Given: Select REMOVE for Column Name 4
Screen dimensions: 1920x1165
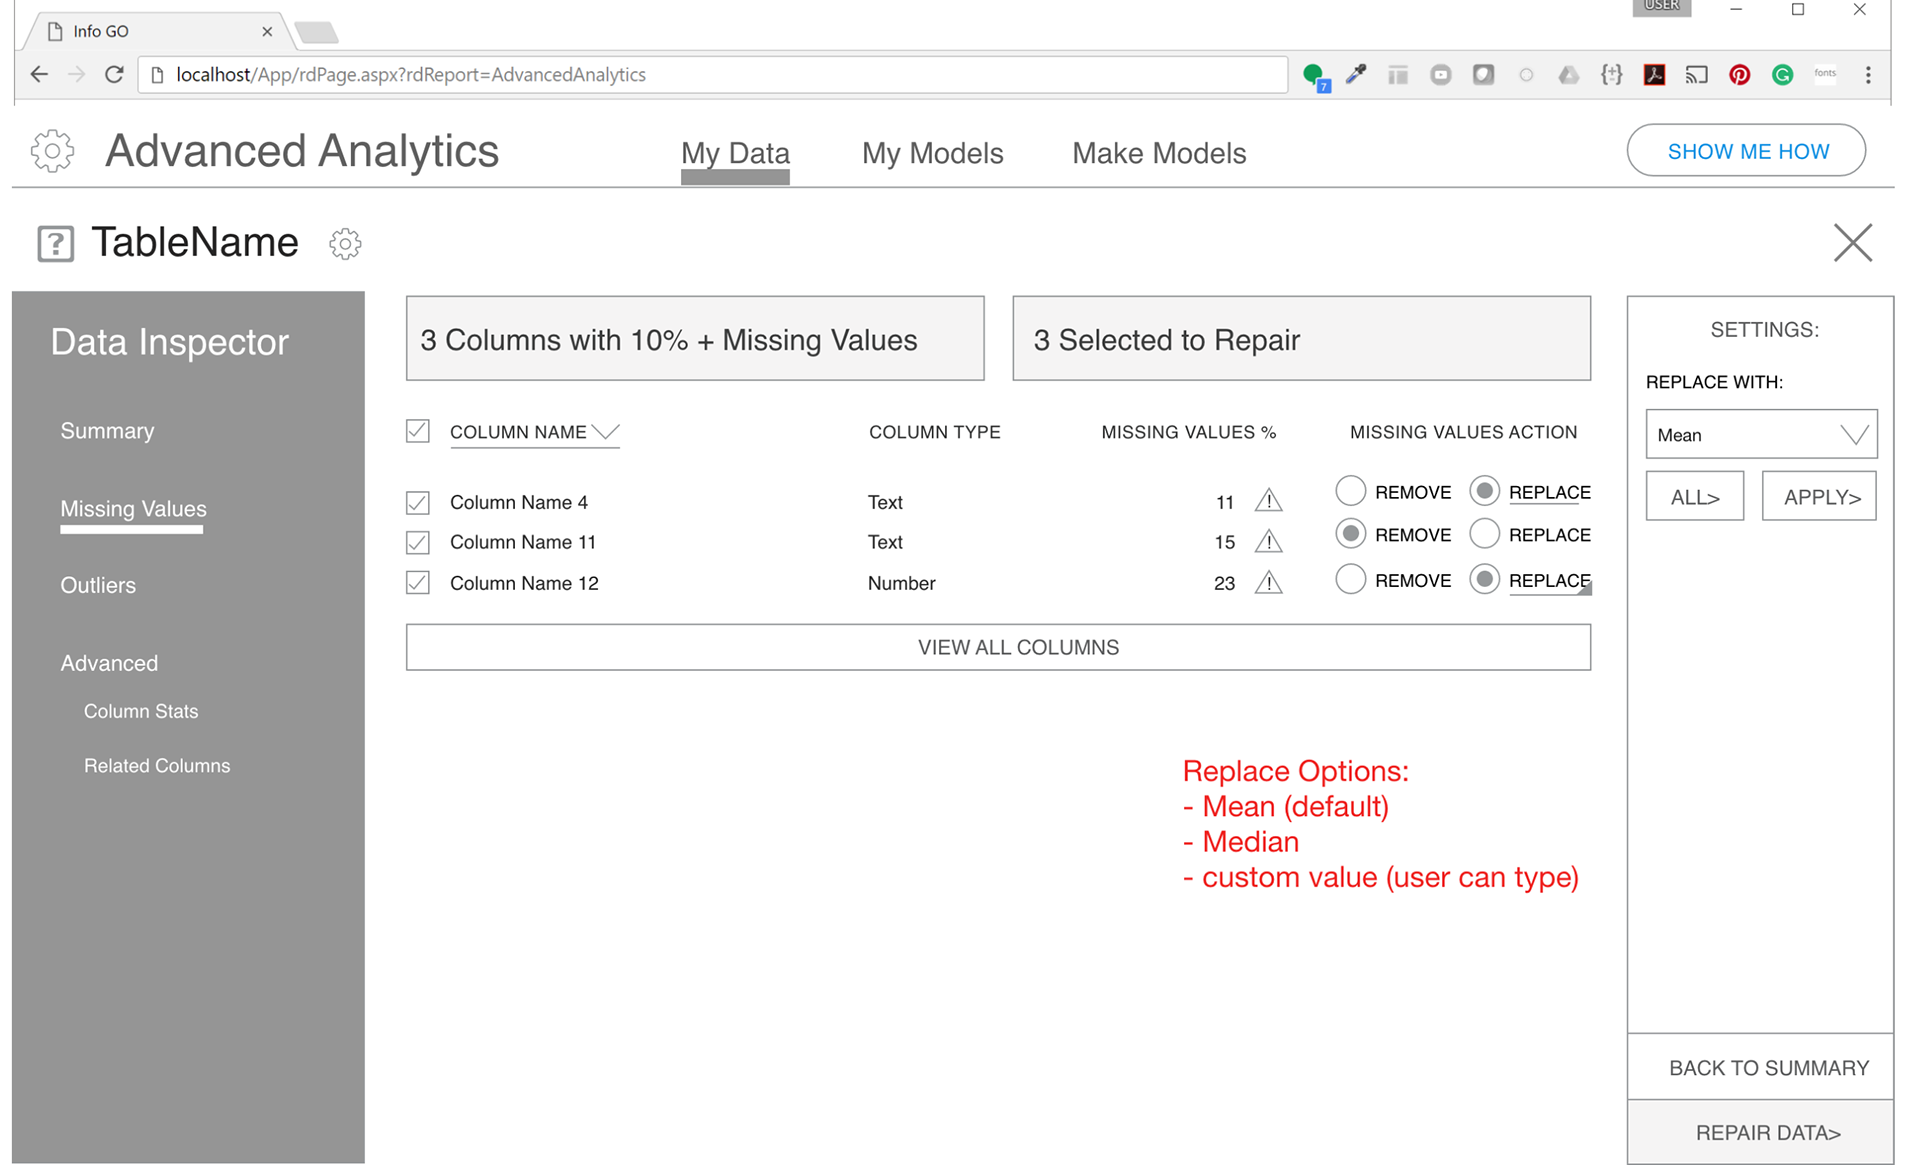Looking at the screenshot, I should click(1350, 491).
